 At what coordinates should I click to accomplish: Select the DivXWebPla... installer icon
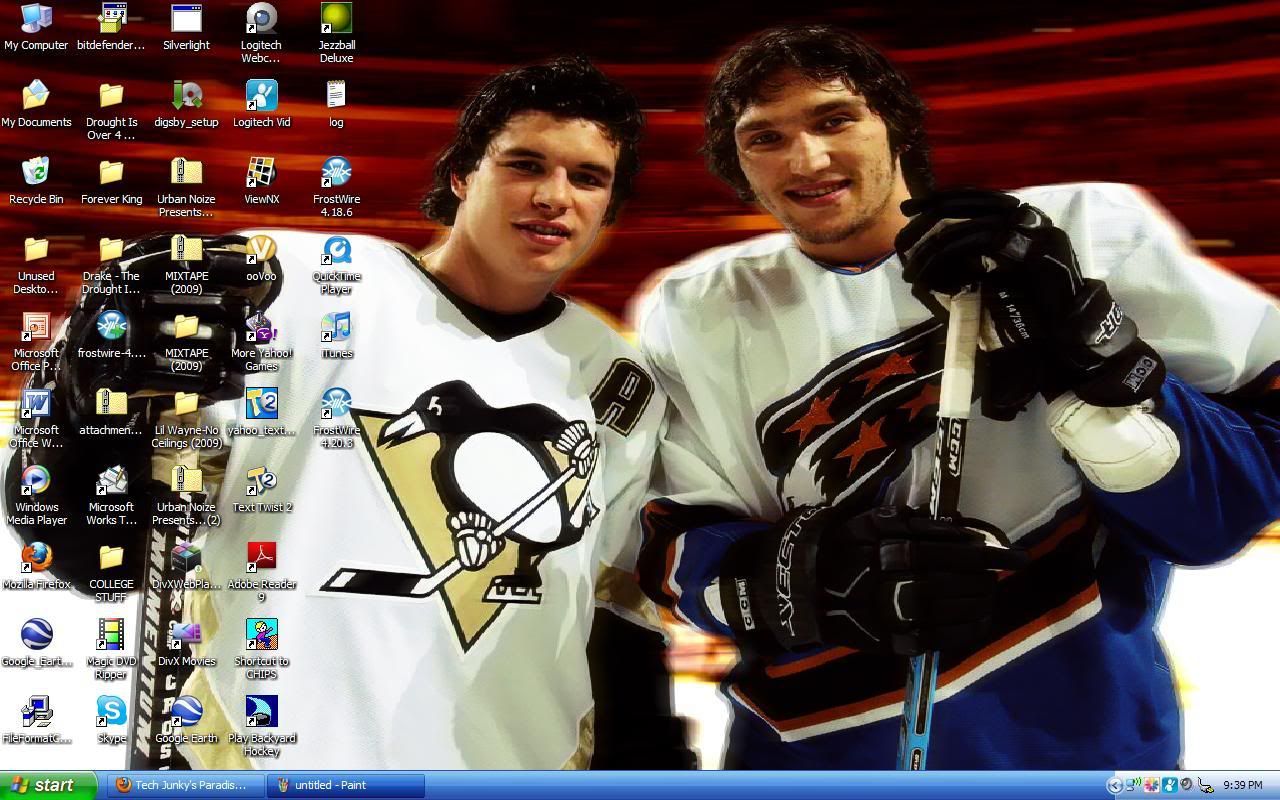click(186, 567)
